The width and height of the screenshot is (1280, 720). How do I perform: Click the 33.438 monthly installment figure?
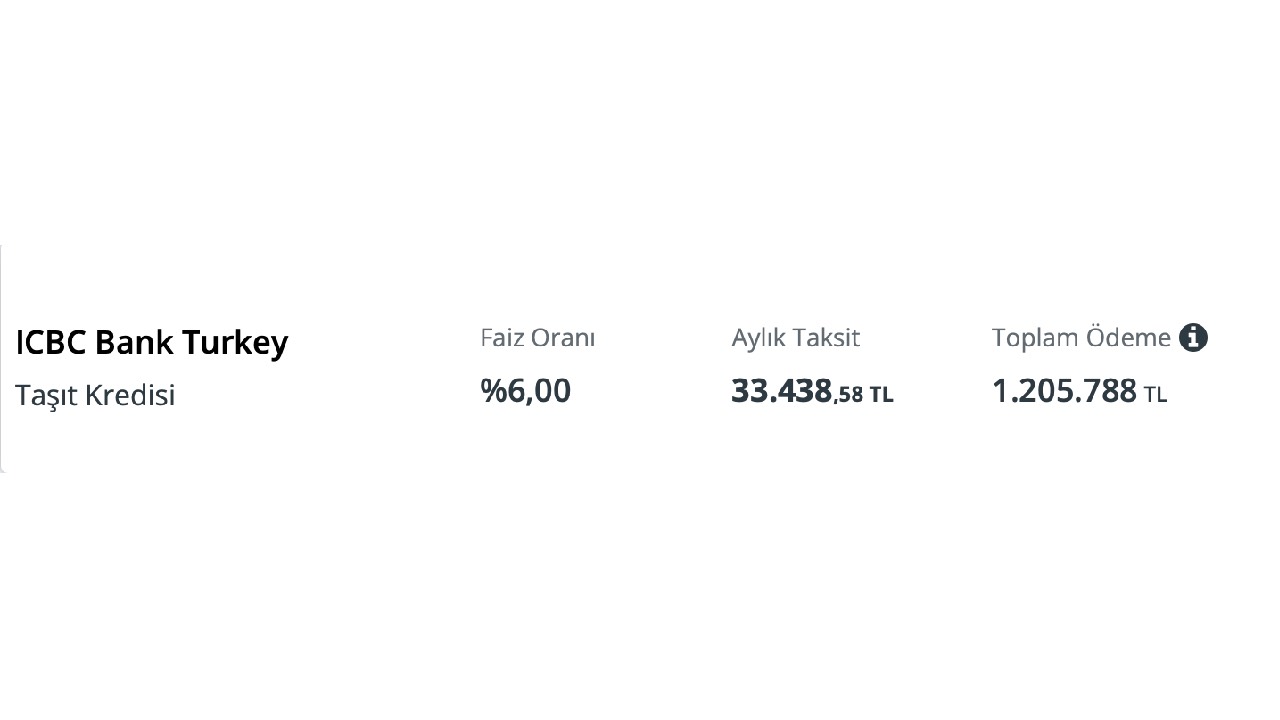[781, 390]
